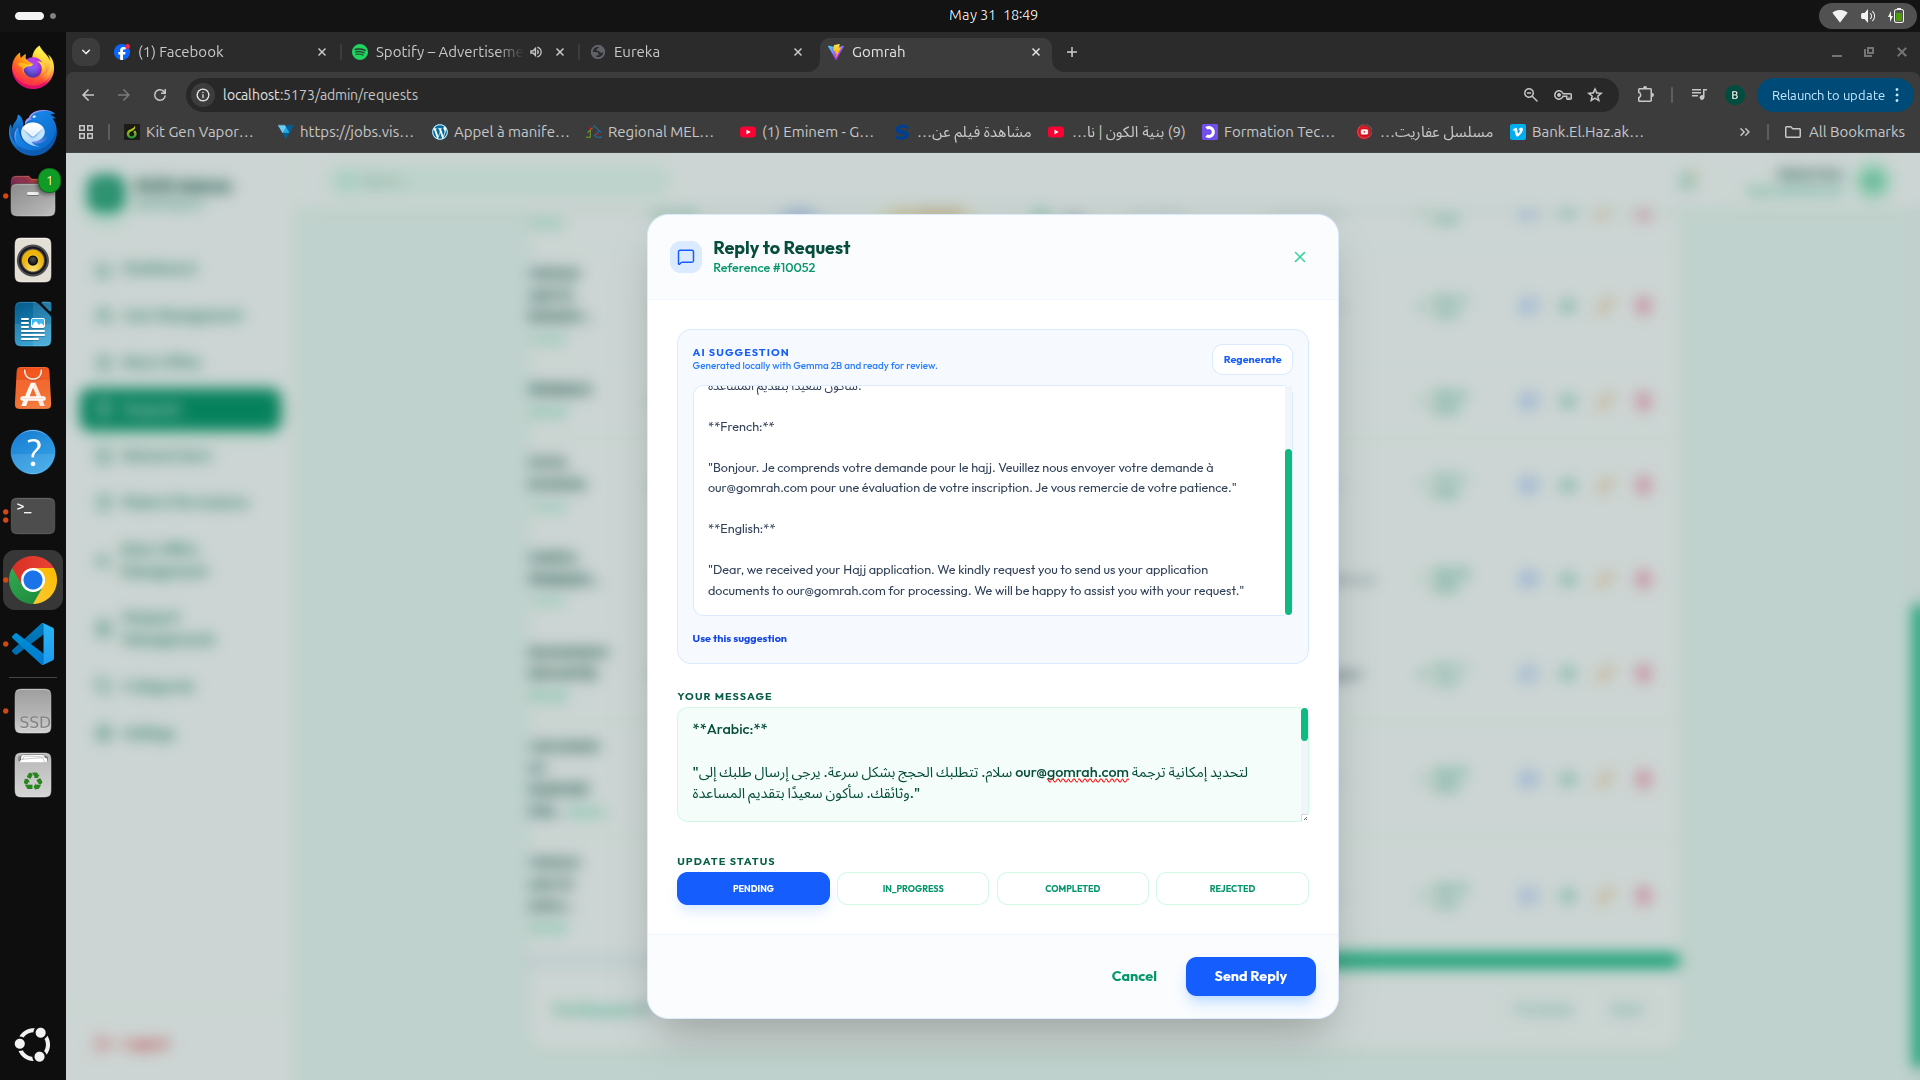This screenshot has height=1080, width=1920.
Task: Open media controls icon in toolbar
Action: [x=1699, y=95]
